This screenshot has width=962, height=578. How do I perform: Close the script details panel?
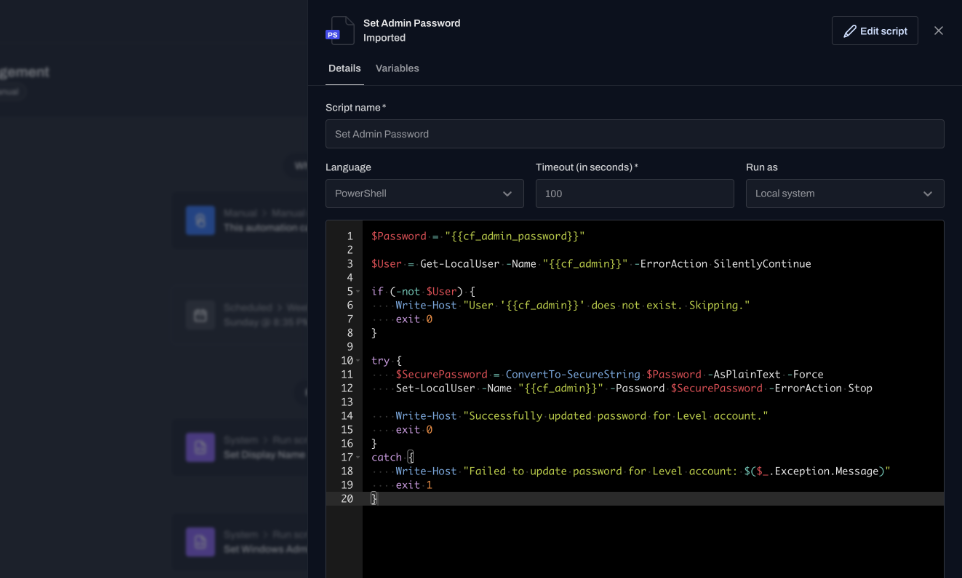coord(938,31)
